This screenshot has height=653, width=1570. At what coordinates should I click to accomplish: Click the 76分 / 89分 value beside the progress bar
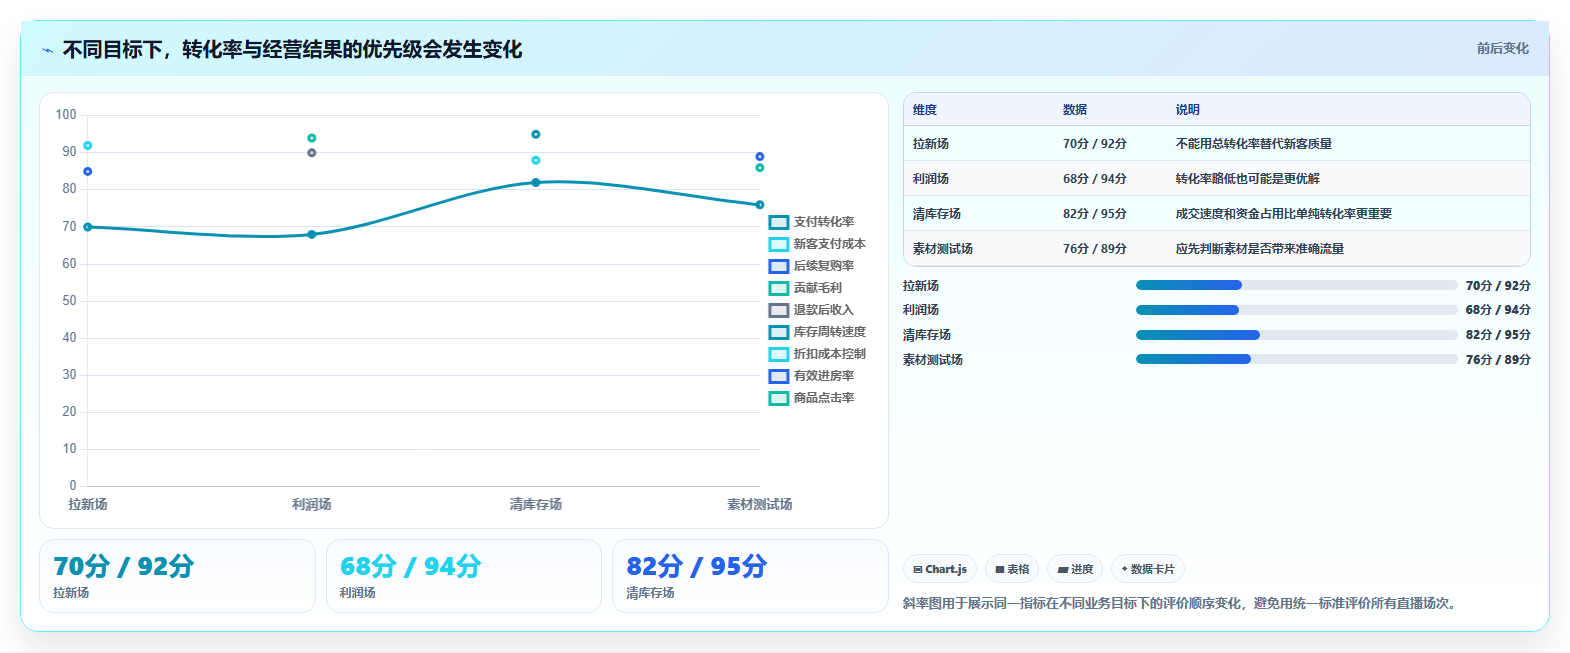[x=1498, y=360]
